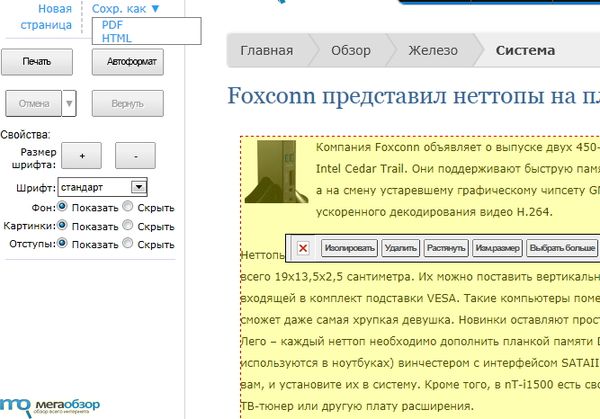Click the line mentioning 'подставки VESA'

coord(420,298)
